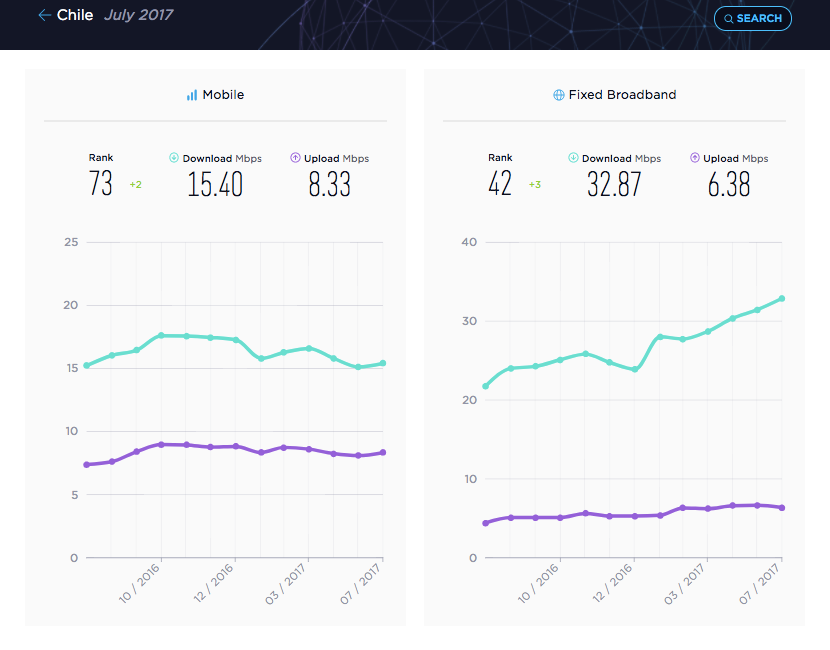This screenshot has height=650, width=830.
Task: Click Fixed Broadband download final point 07/2017
Action: coord(782,299)
